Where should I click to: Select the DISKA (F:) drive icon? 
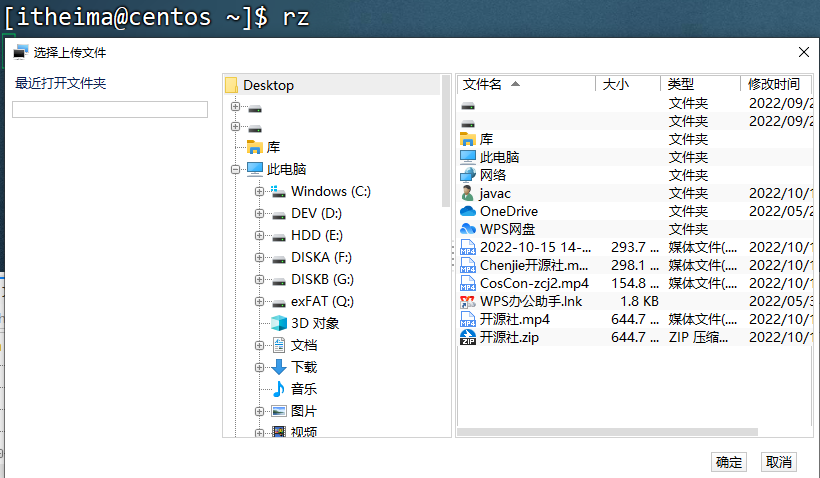click(x=279, y=258)
